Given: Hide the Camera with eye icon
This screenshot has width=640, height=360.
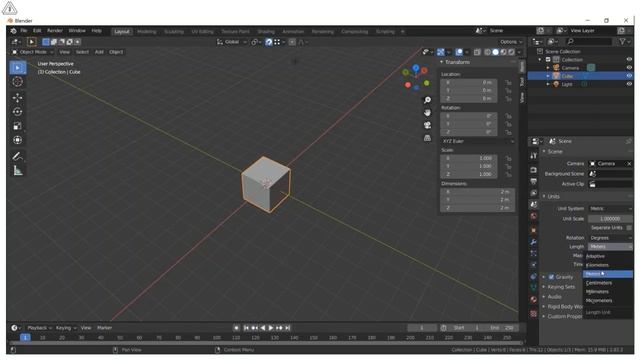Looking at the screenshot, I should [x=629, y=68].
